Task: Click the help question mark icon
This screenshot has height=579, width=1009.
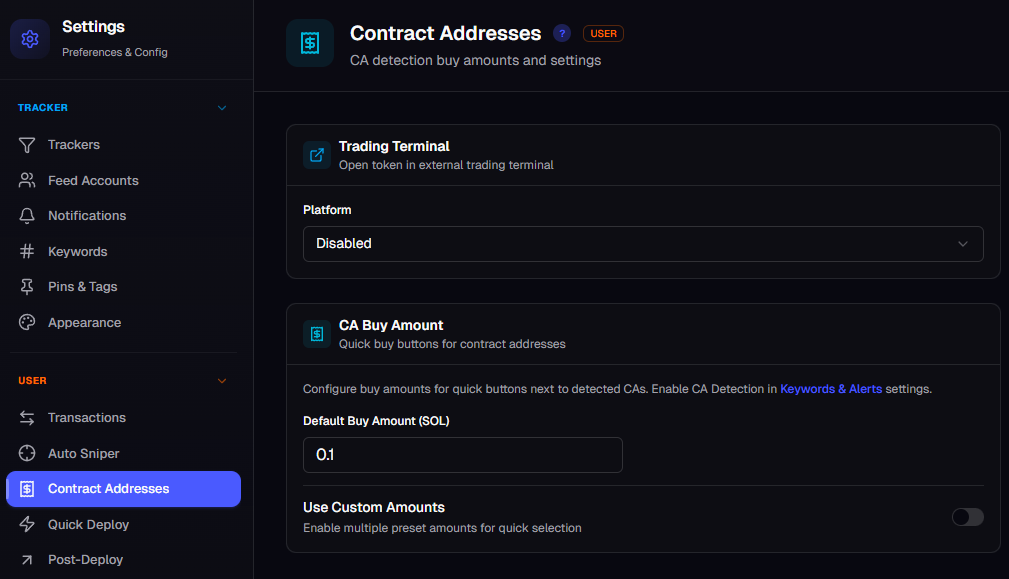Action: pyautogui.click(x=562, y=33)
